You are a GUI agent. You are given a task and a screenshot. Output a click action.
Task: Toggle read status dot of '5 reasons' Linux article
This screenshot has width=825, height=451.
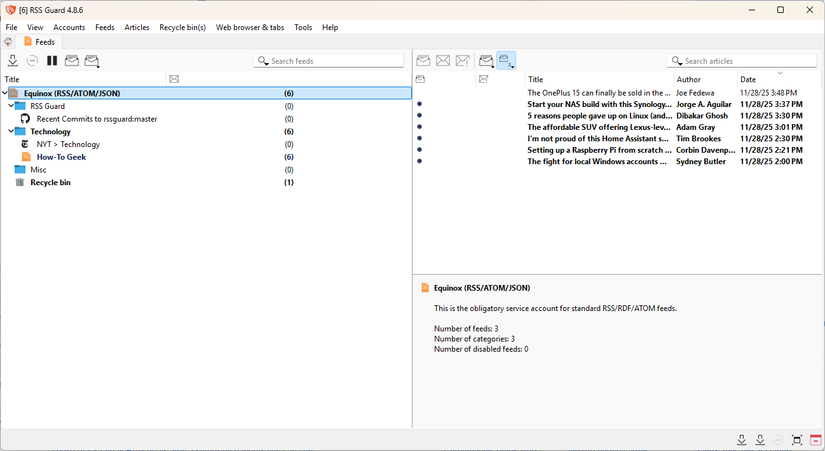click(419, 115)
